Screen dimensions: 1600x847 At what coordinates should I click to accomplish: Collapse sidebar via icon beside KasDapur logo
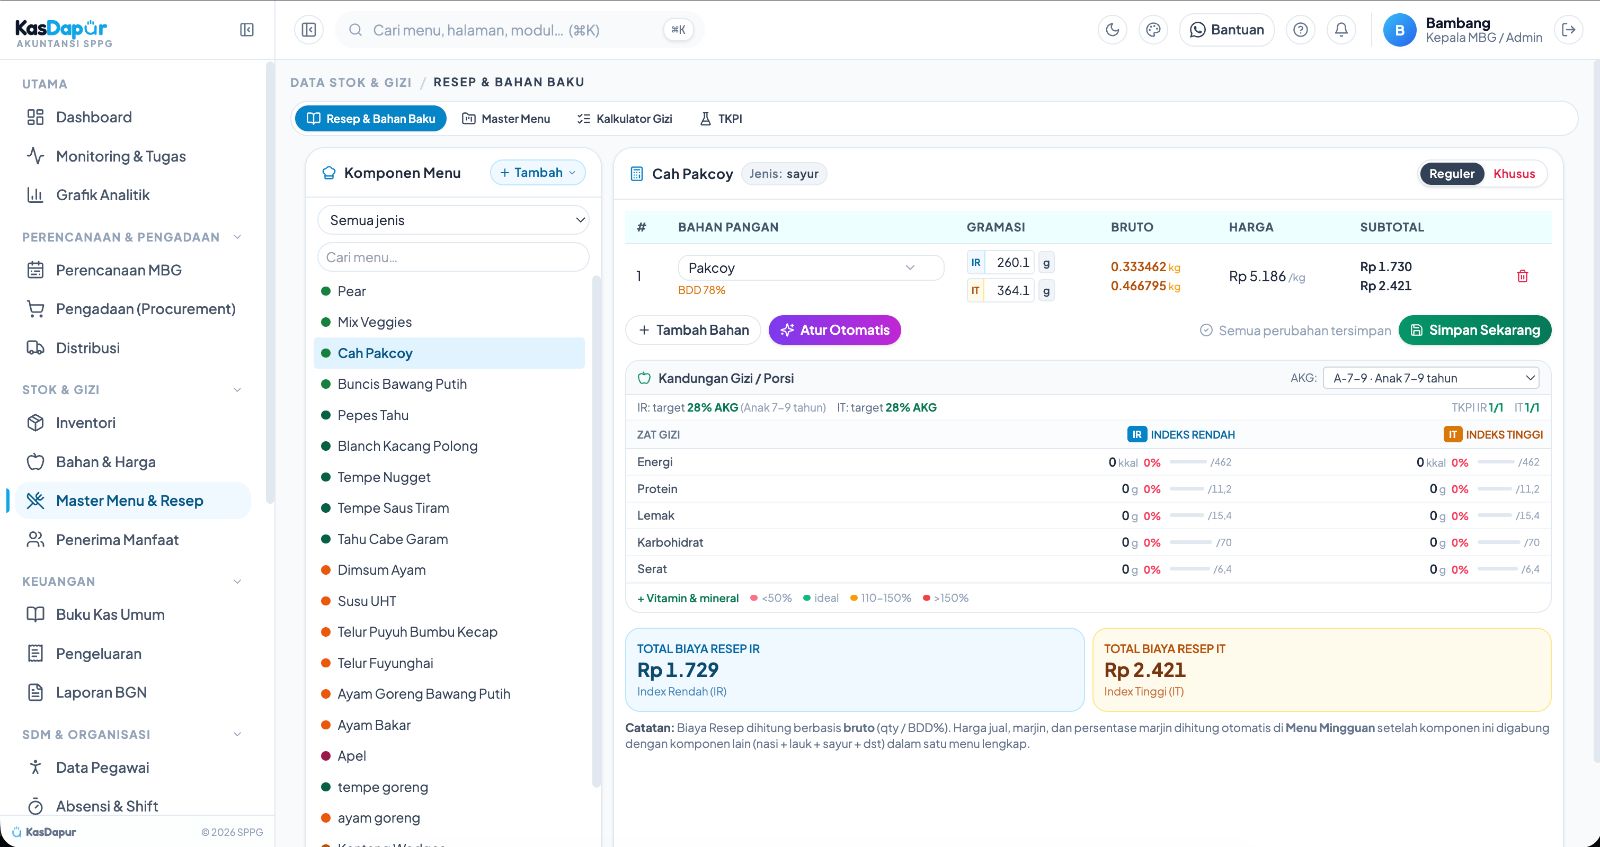(247, 30)
